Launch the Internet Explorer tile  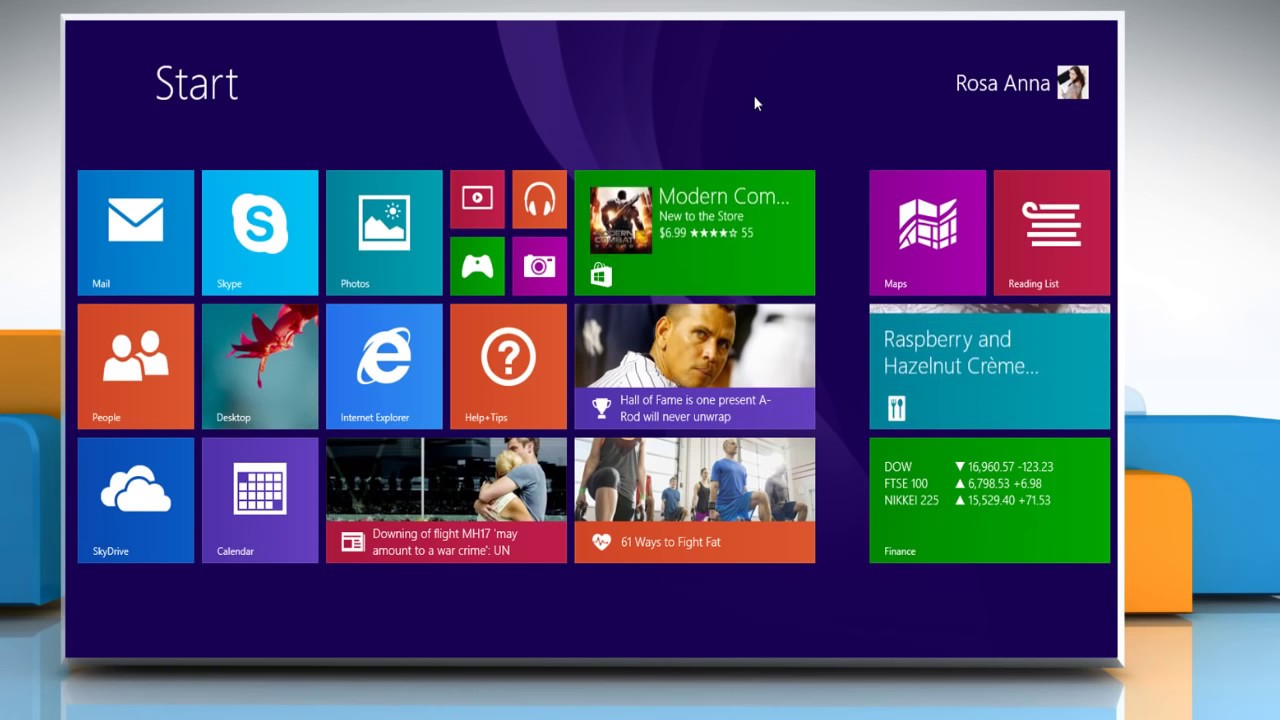pyautogui.click(x=384, y=367)
